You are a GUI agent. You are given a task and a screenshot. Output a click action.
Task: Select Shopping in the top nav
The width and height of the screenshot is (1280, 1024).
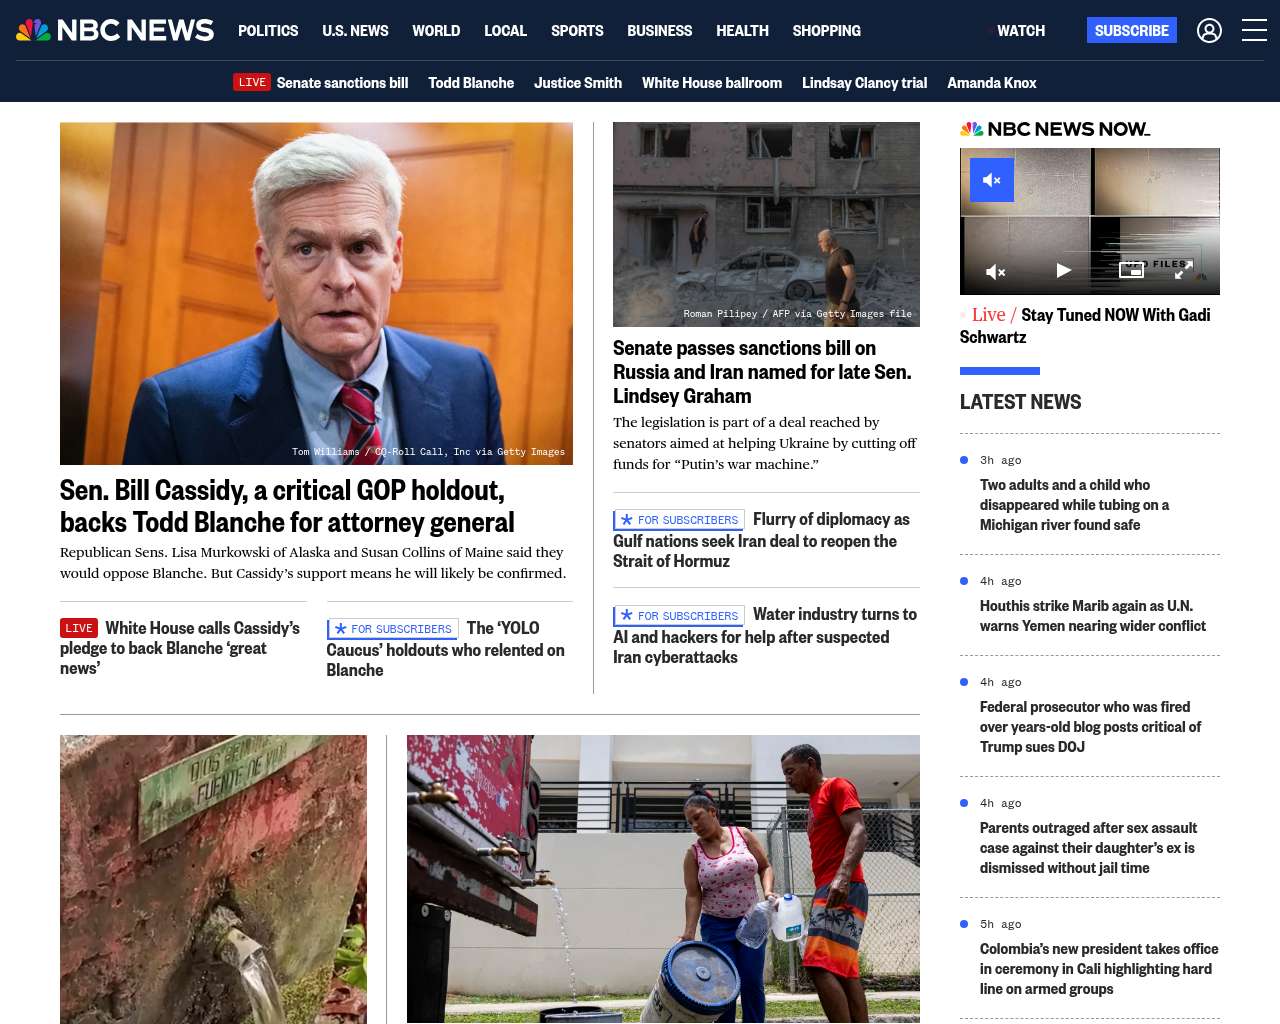[826, 31]
